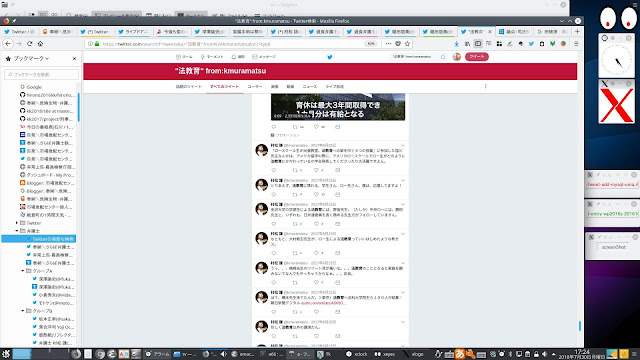Reload the current page
Image resolution: width=640 pixels, height=360 pixels.
[x=29, y=44]
